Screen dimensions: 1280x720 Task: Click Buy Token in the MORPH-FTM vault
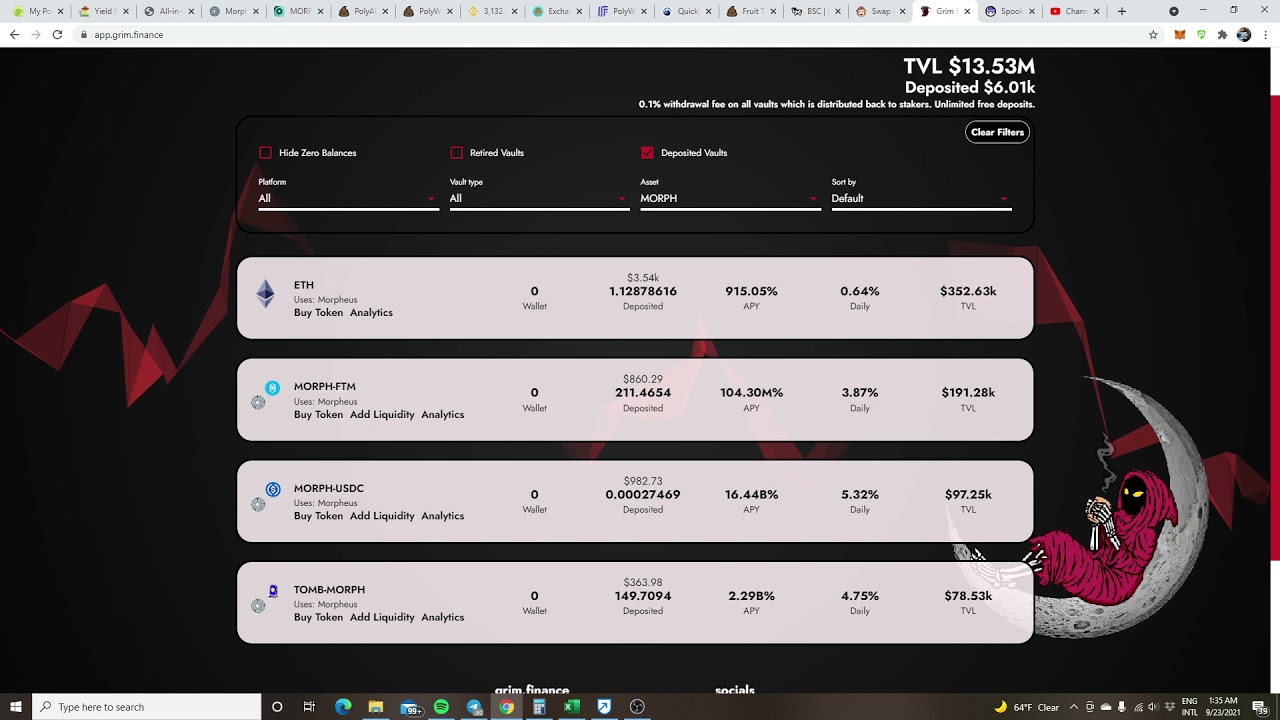318,414
